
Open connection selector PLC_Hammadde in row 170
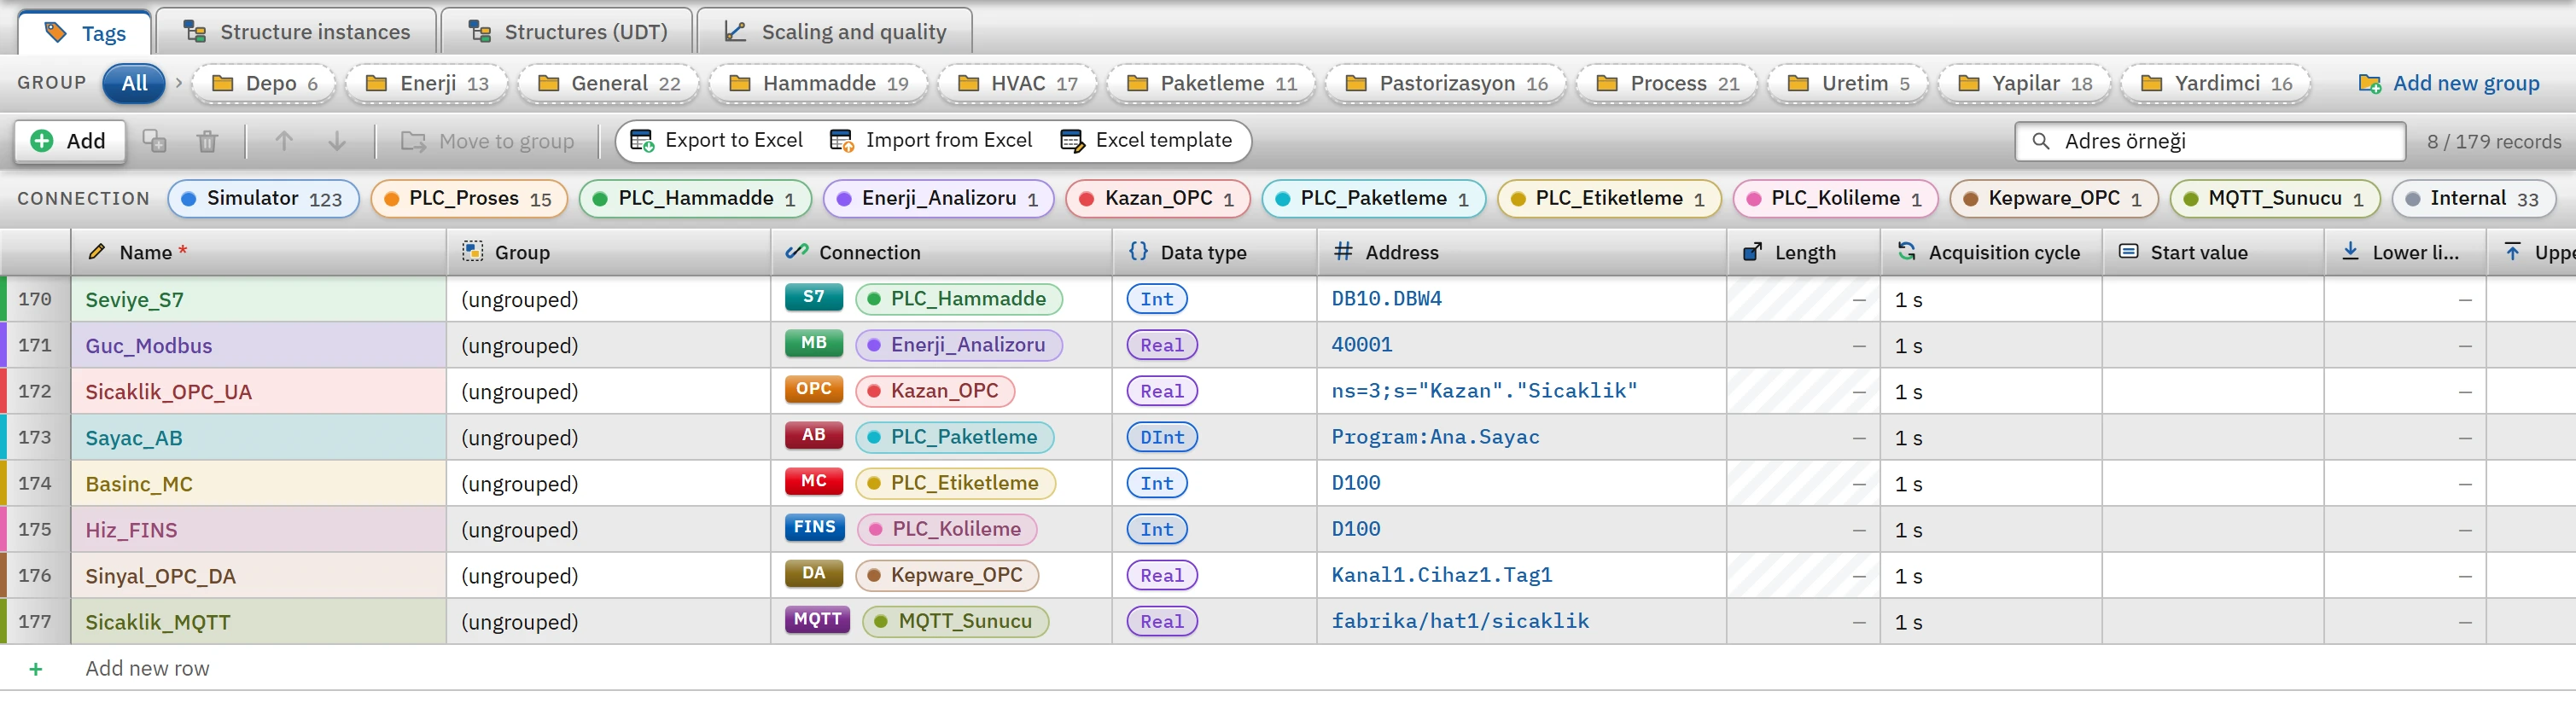[959, 299]
